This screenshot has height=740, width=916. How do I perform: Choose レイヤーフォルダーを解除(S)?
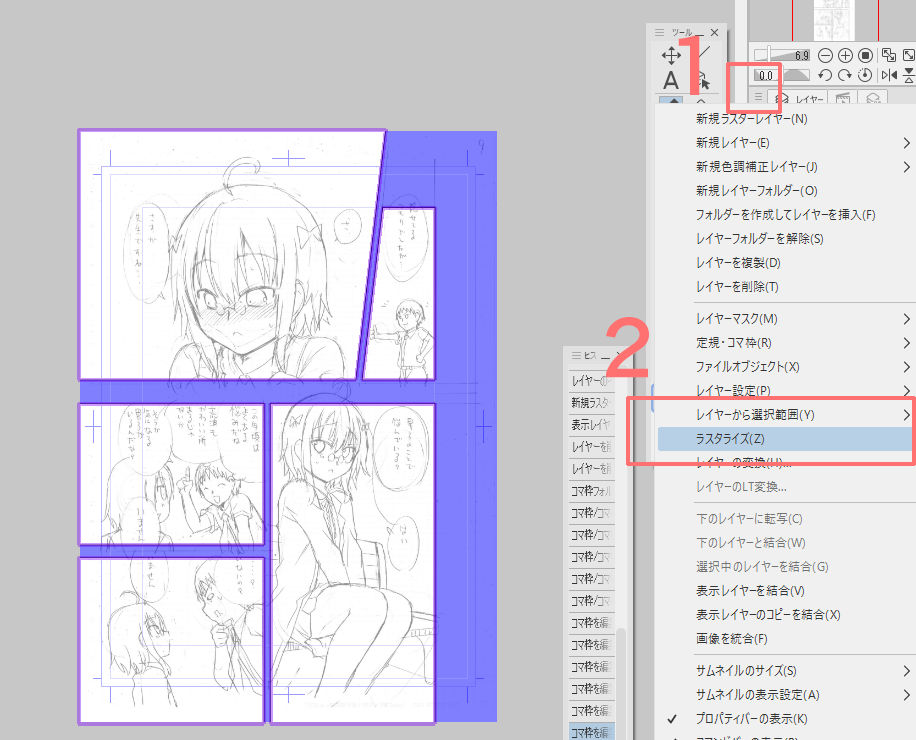coord(759,239)
